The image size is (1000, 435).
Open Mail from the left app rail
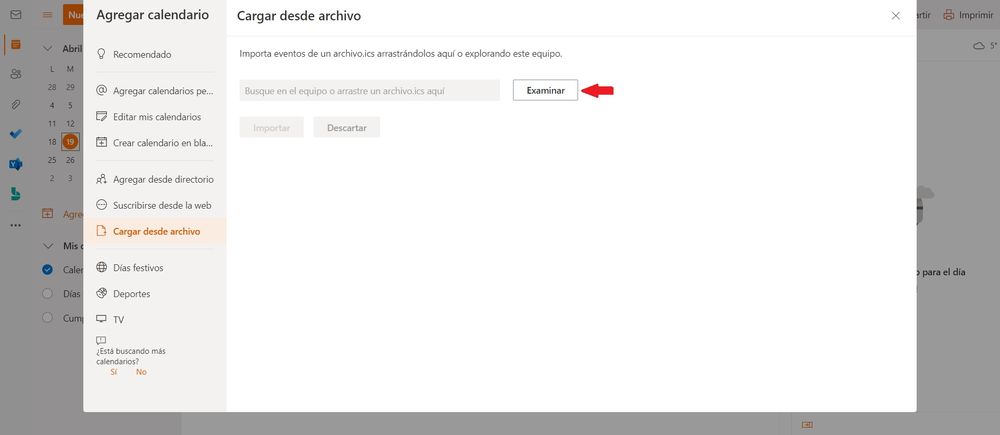point(15,15)
